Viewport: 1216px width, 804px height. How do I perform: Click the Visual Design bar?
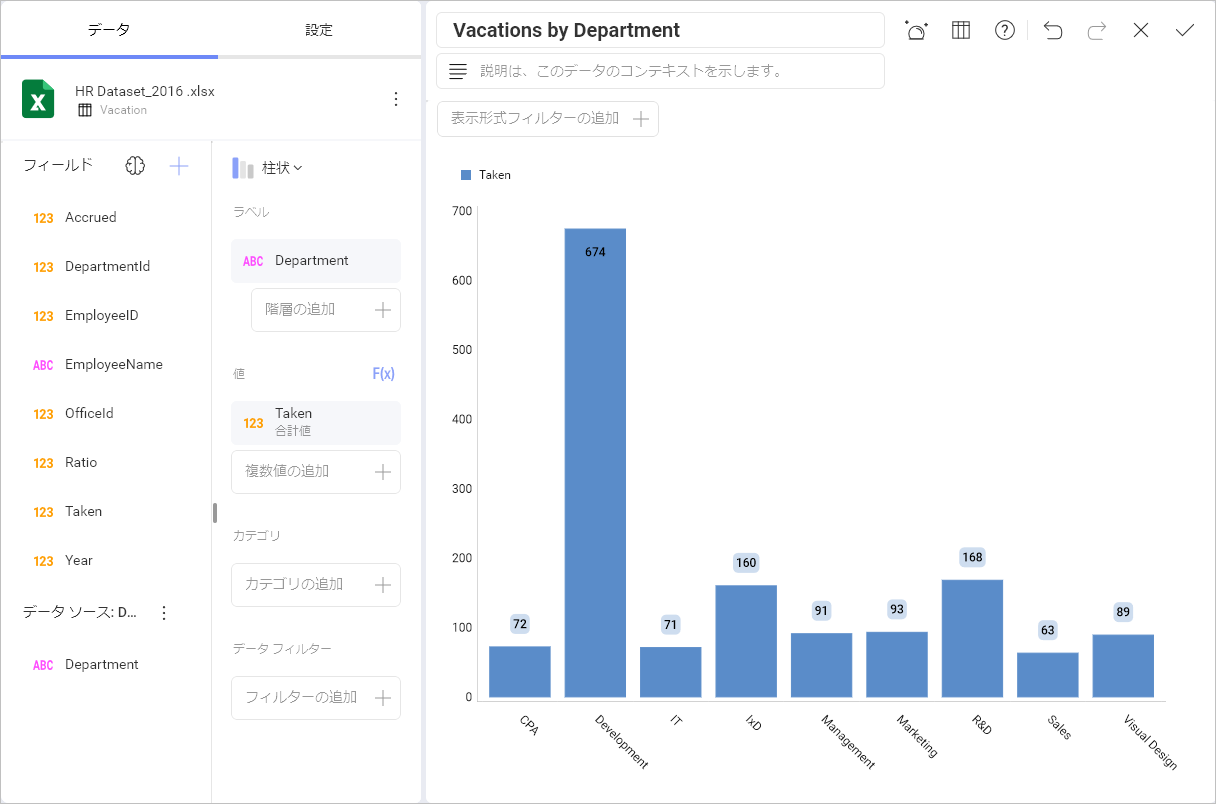coord(1123,666)
